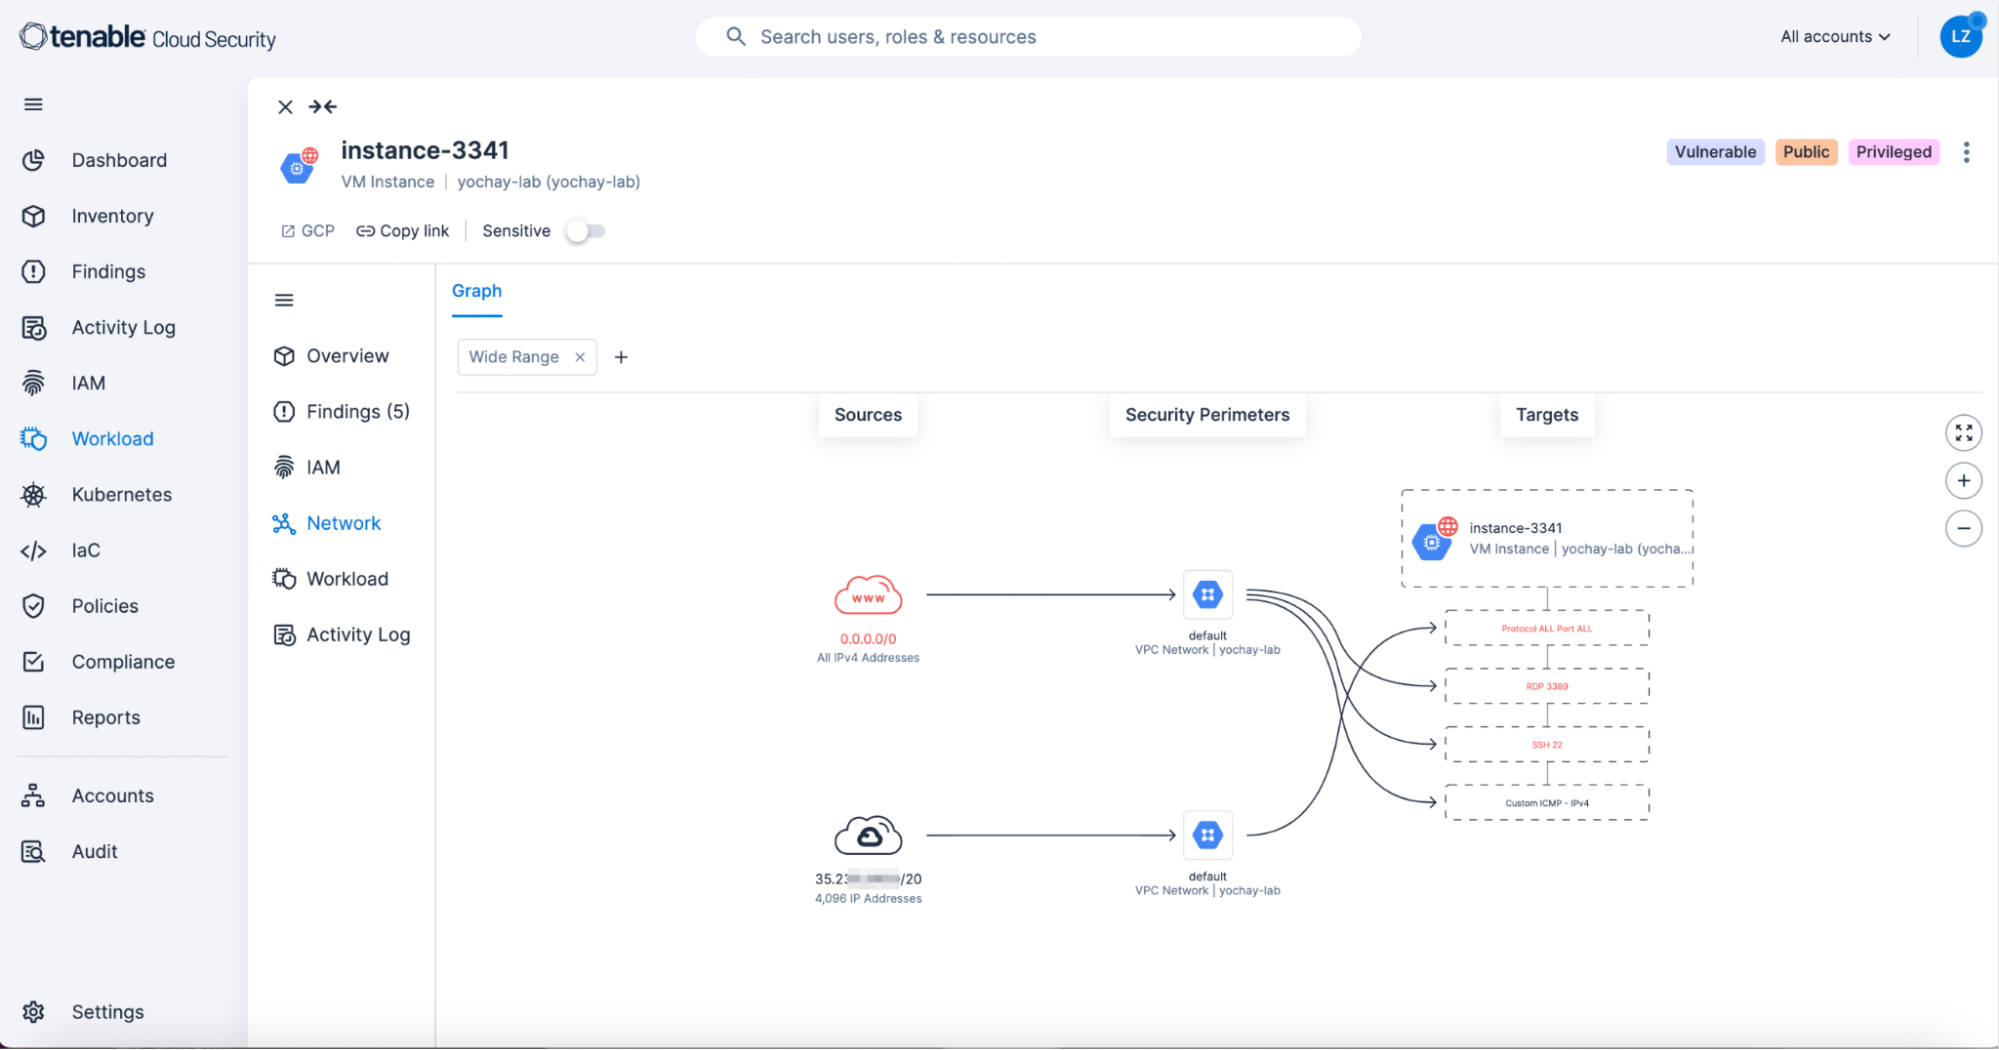Toggle the Sensitive switch for instance-3341
Screen dimensions: 1999x1050
click(585, 230)
